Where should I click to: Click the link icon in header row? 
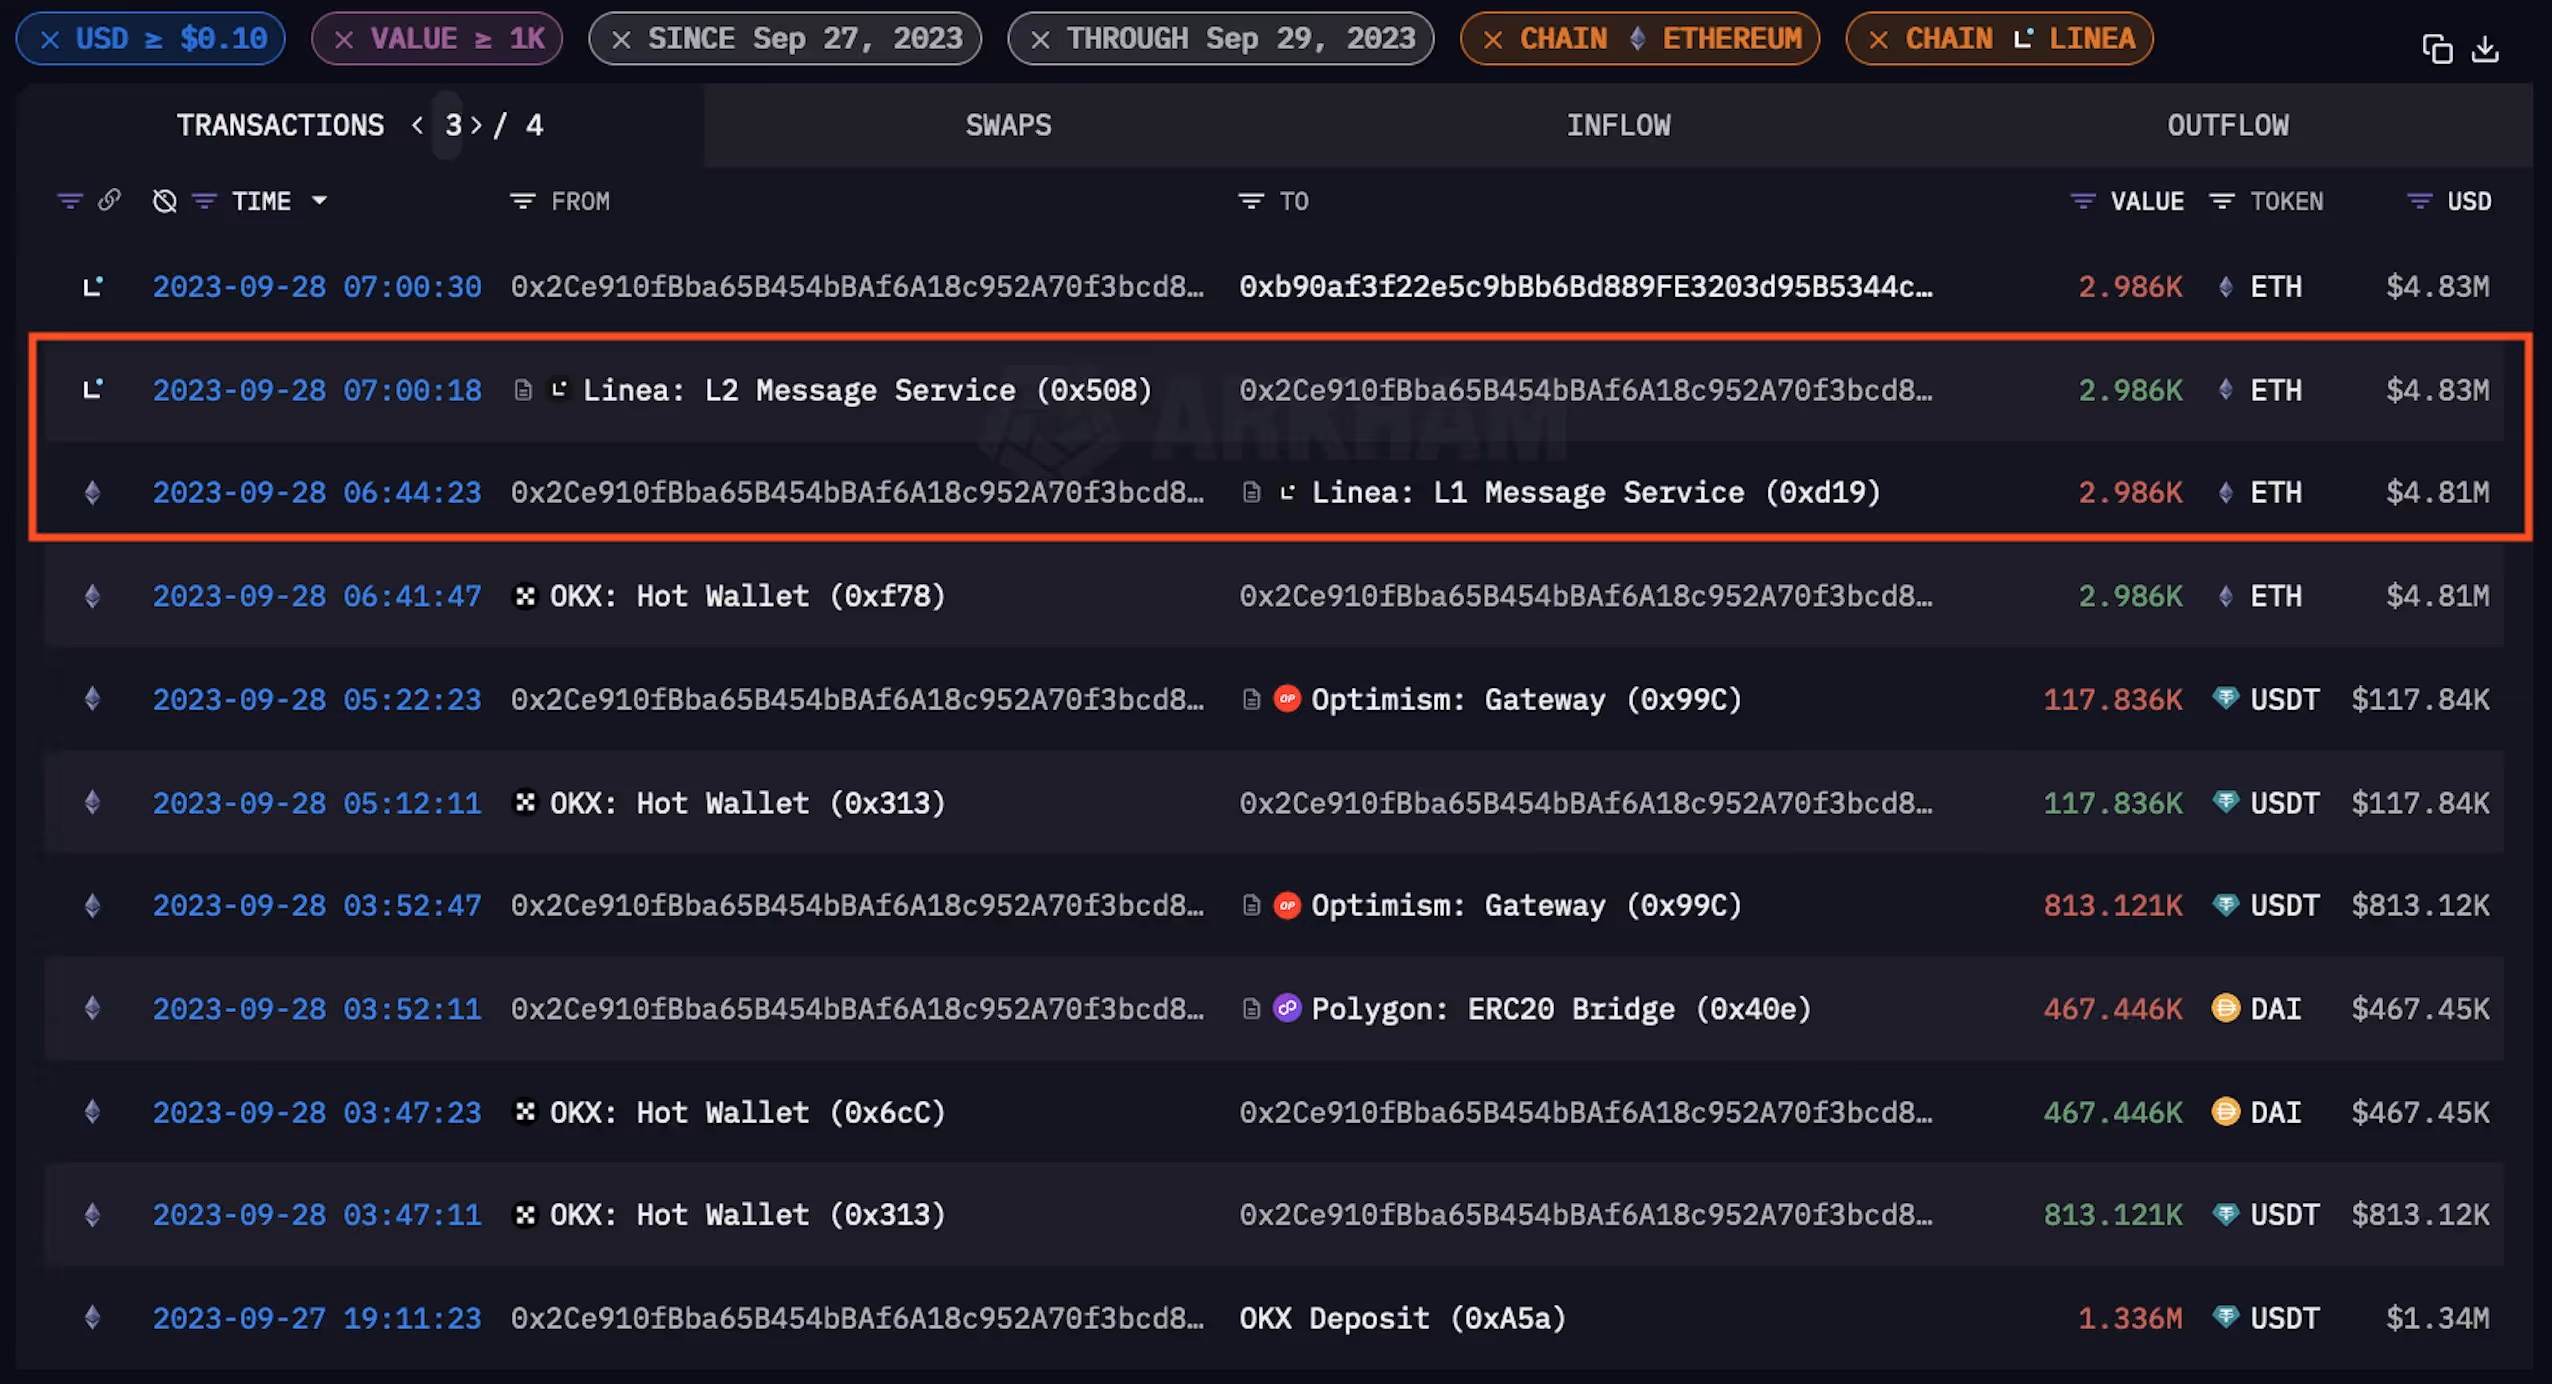(109, 201)
